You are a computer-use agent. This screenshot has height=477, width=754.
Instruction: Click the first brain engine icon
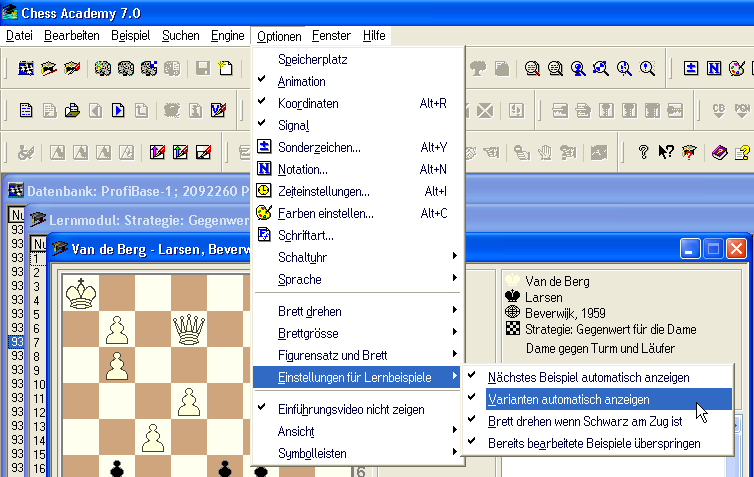coord(102,69)
